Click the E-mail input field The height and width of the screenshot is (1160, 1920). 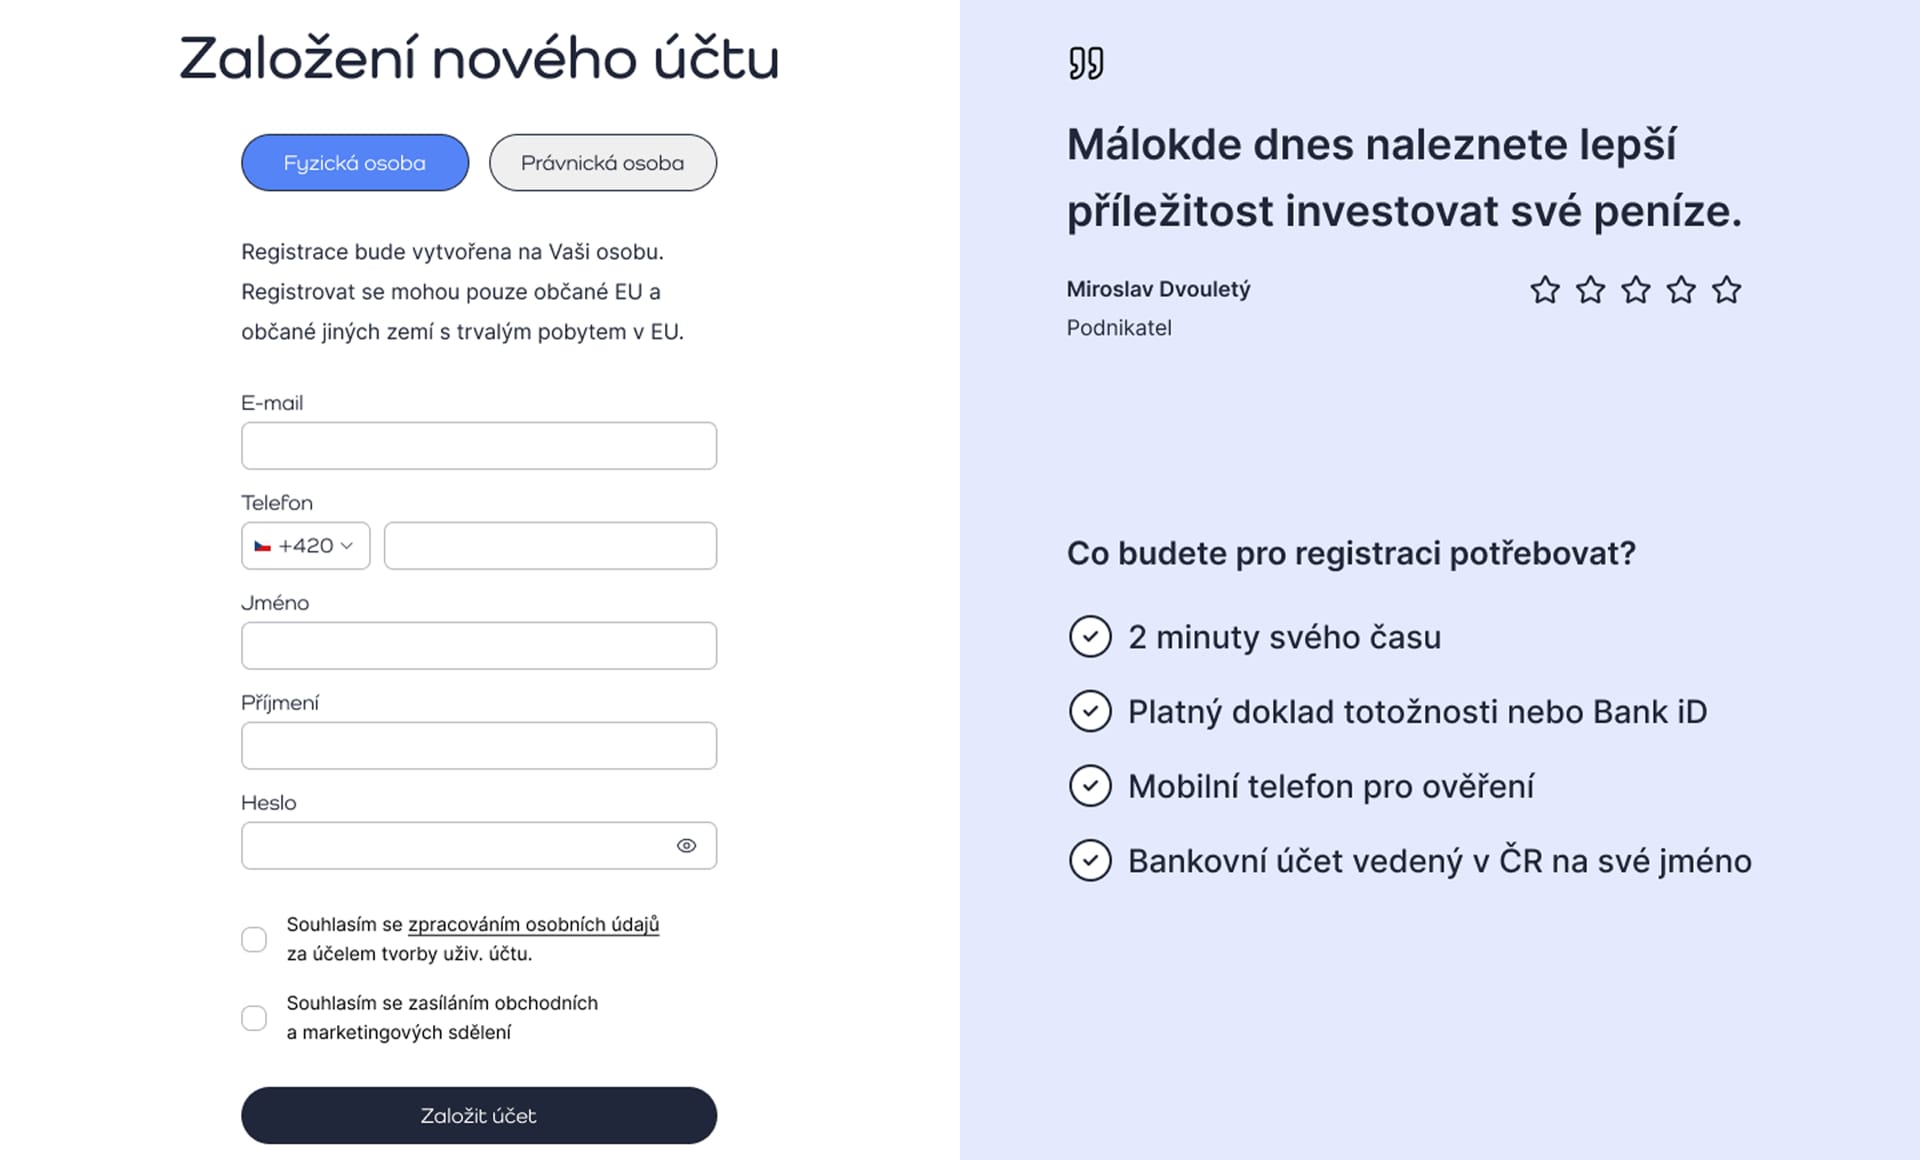478,446
